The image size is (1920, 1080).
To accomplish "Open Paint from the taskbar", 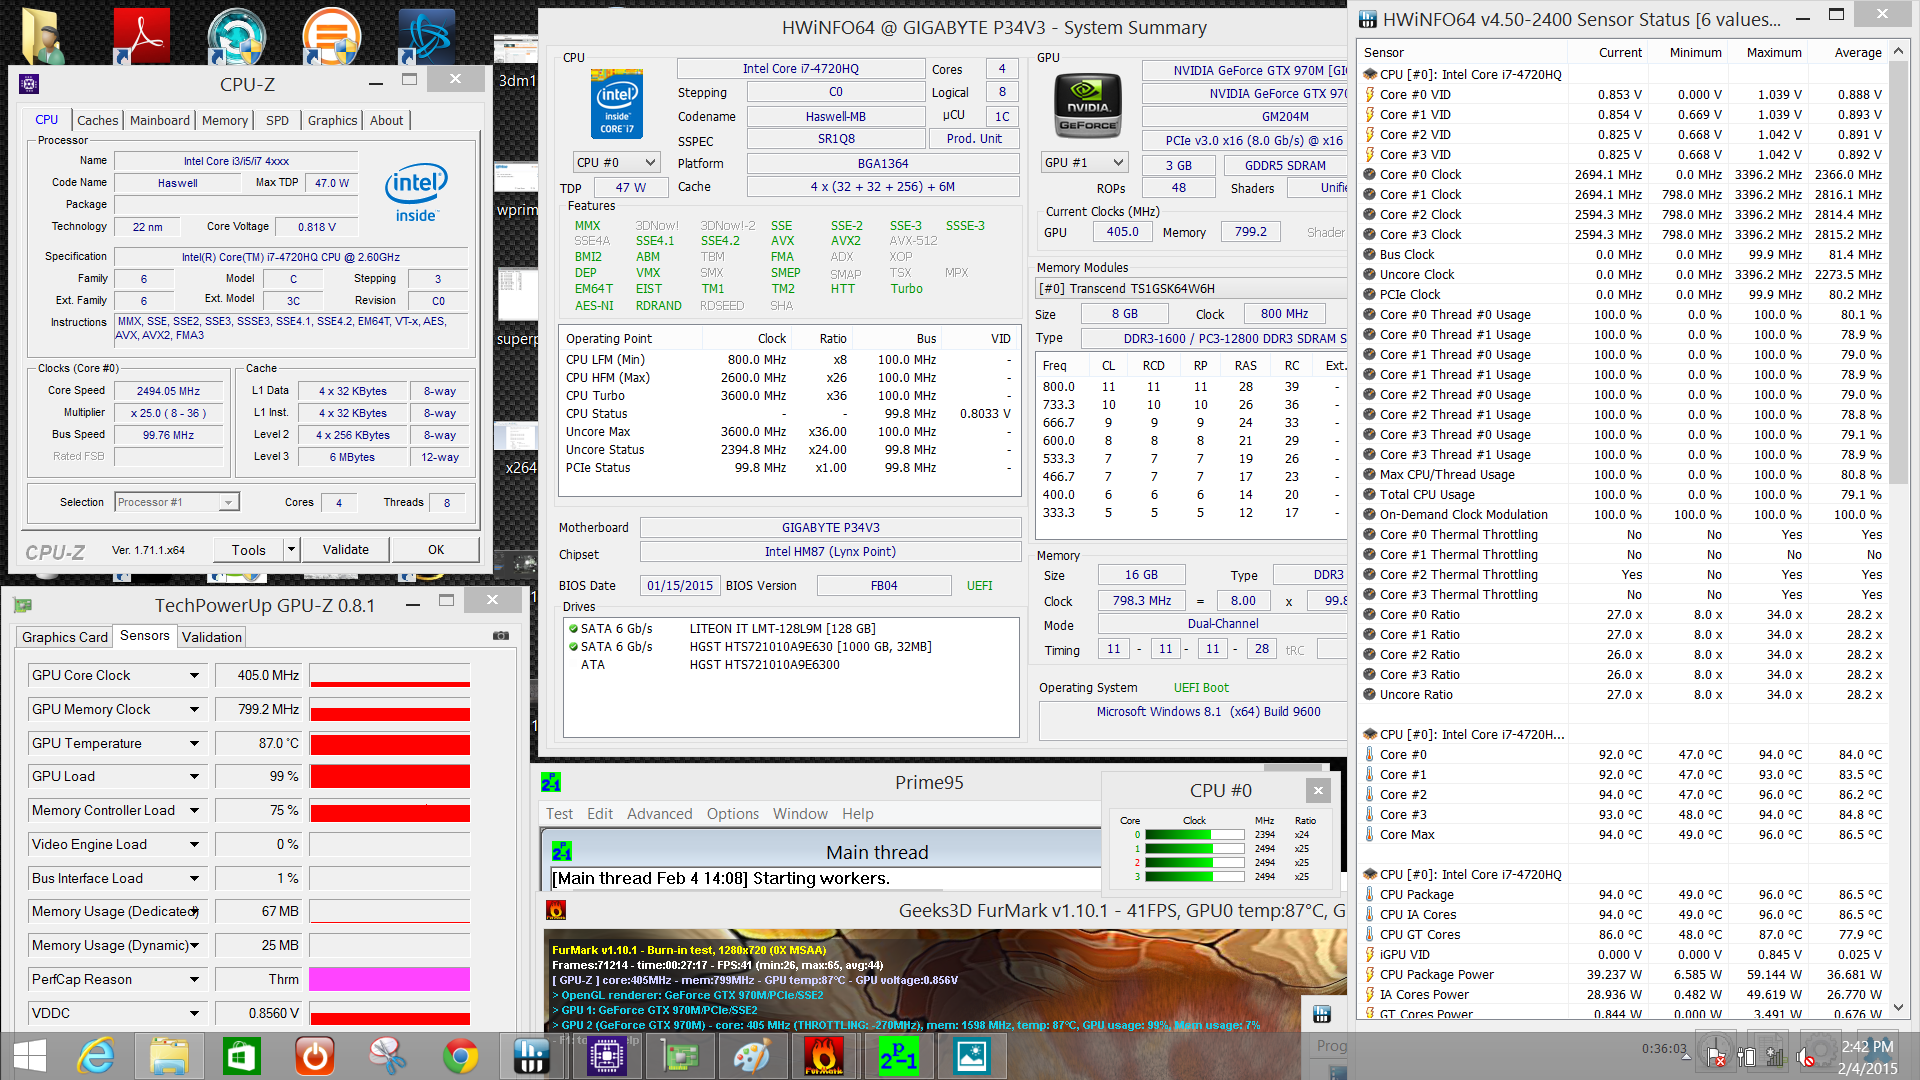I will (752, 1056).
